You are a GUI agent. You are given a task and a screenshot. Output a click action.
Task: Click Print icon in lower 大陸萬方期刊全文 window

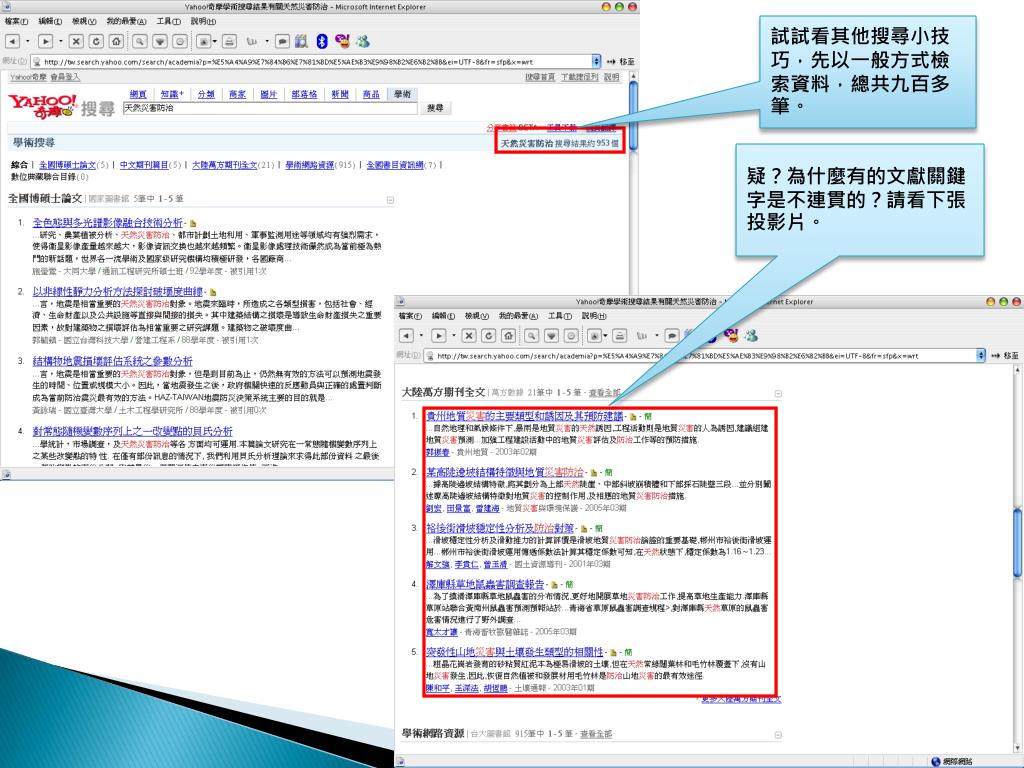620,336
